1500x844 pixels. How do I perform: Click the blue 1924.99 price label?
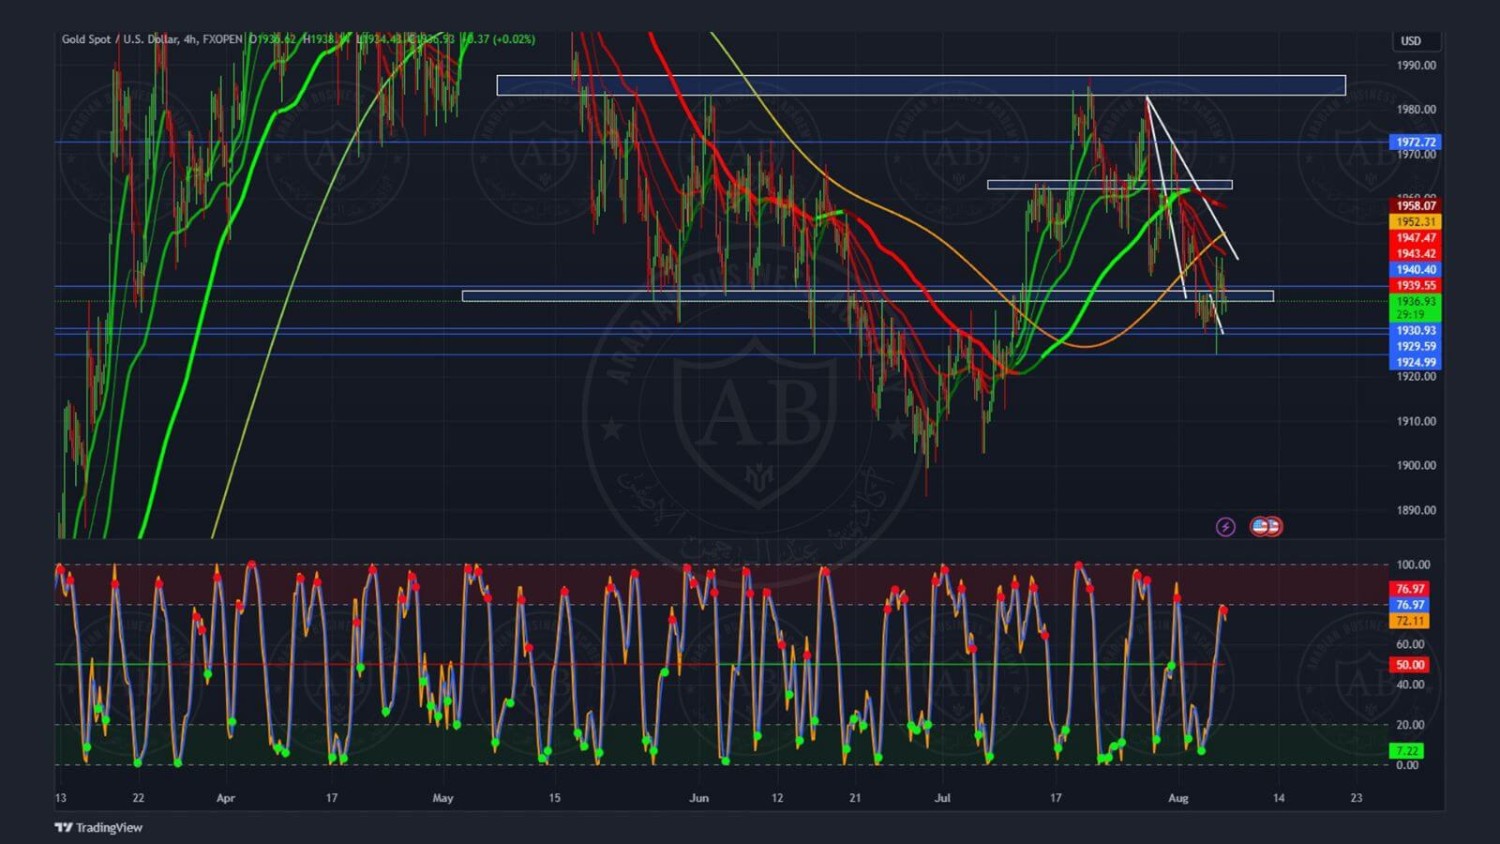(1415, 363)
